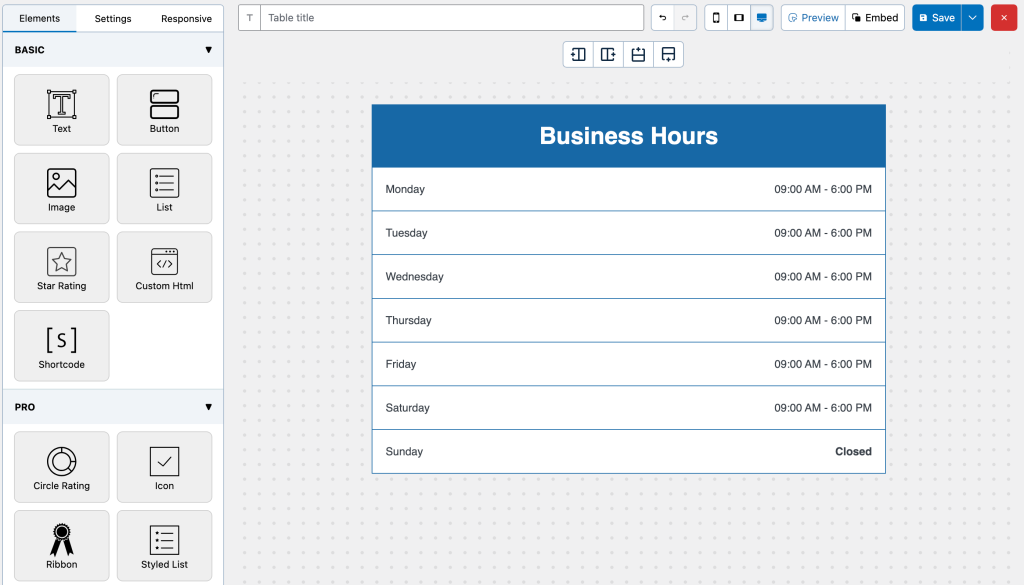1024x585 pixels.
Task: Click the Preview button
Action: 813,18
